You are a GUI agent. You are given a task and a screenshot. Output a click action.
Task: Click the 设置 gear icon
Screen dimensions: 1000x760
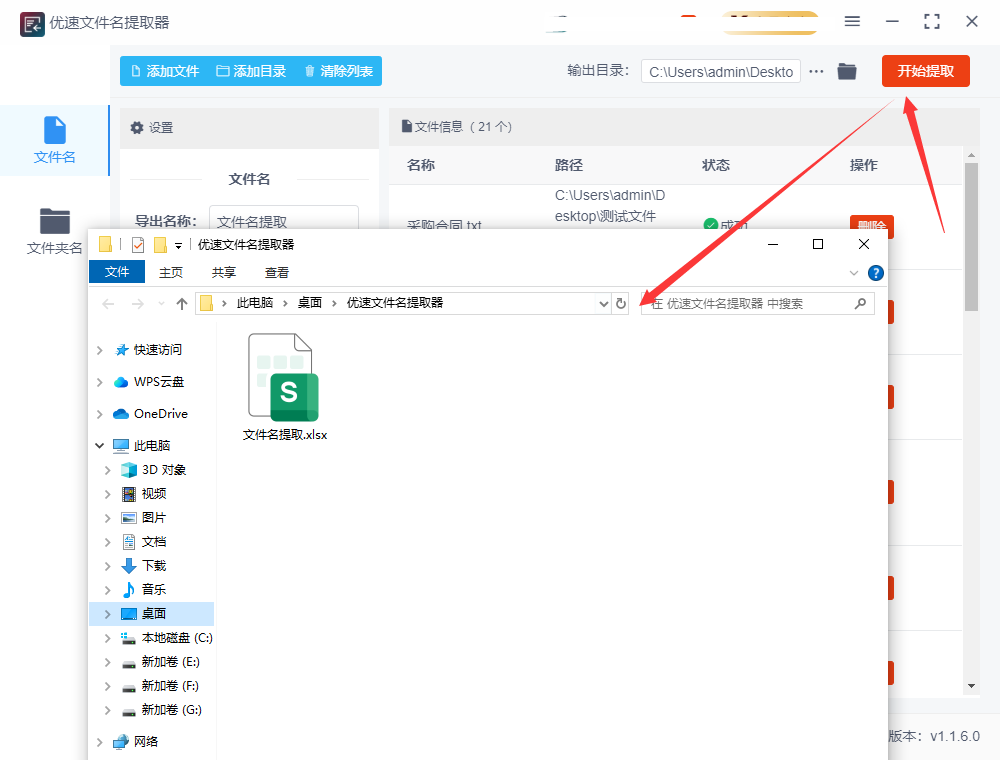136,128
